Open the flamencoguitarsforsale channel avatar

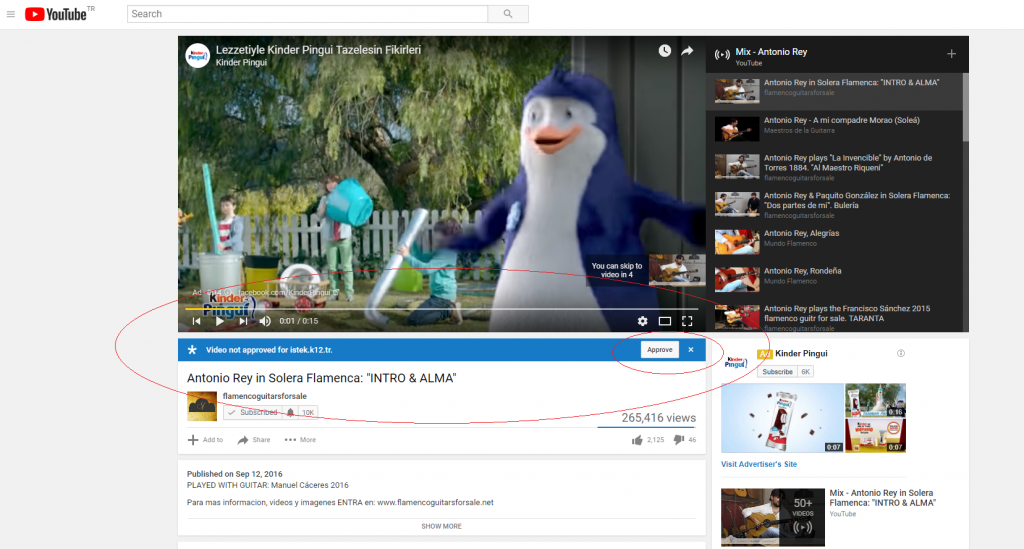[202, 406]
